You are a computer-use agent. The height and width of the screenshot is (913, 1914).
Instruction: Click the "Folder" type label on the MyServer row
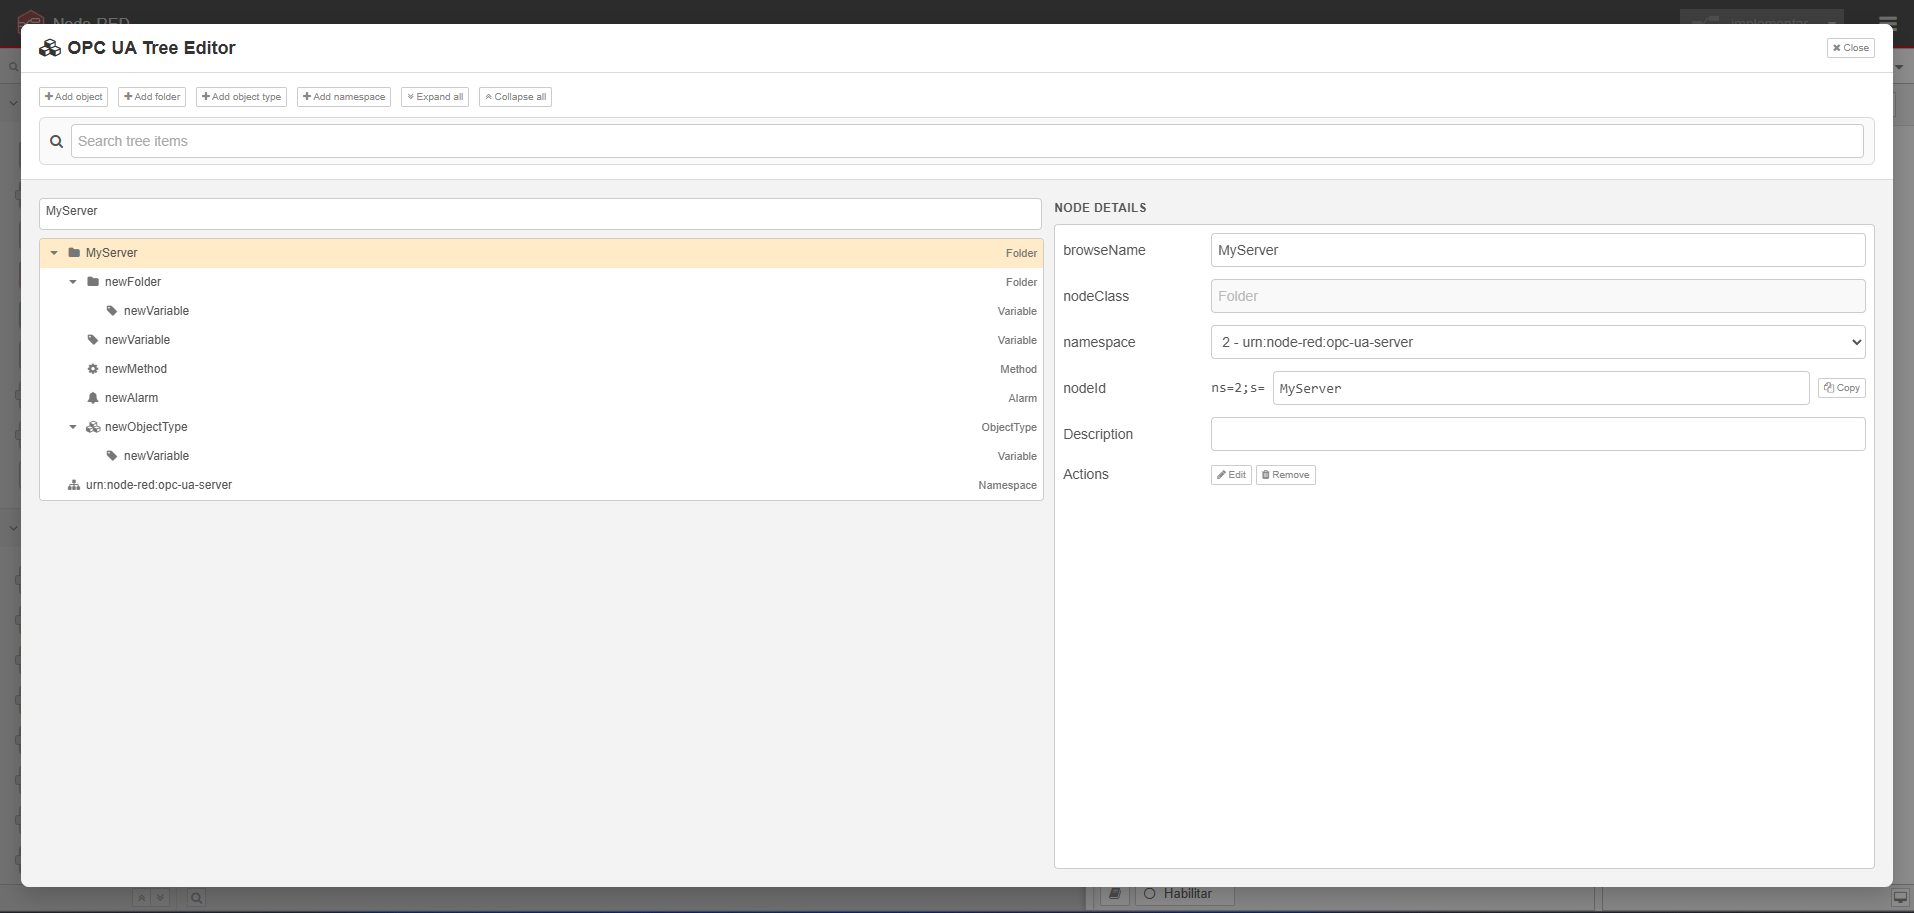1021,254
